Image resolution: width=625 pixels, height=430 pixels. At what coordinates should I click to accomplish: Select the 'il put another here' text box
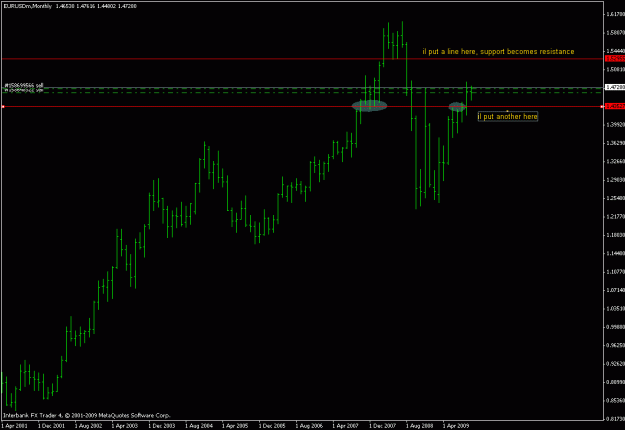[507, 116]
